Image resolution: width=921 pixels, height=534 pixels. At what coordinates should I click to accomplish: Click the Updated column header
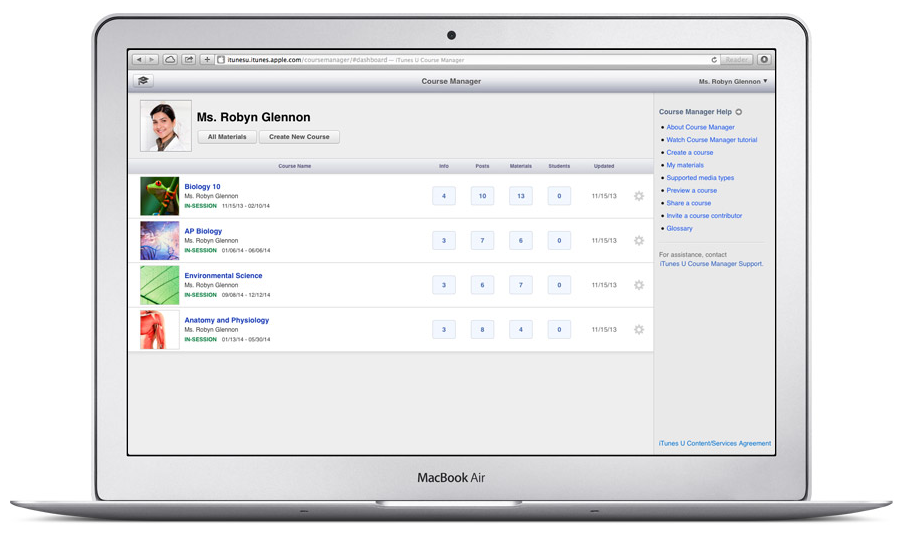(604, 166)
